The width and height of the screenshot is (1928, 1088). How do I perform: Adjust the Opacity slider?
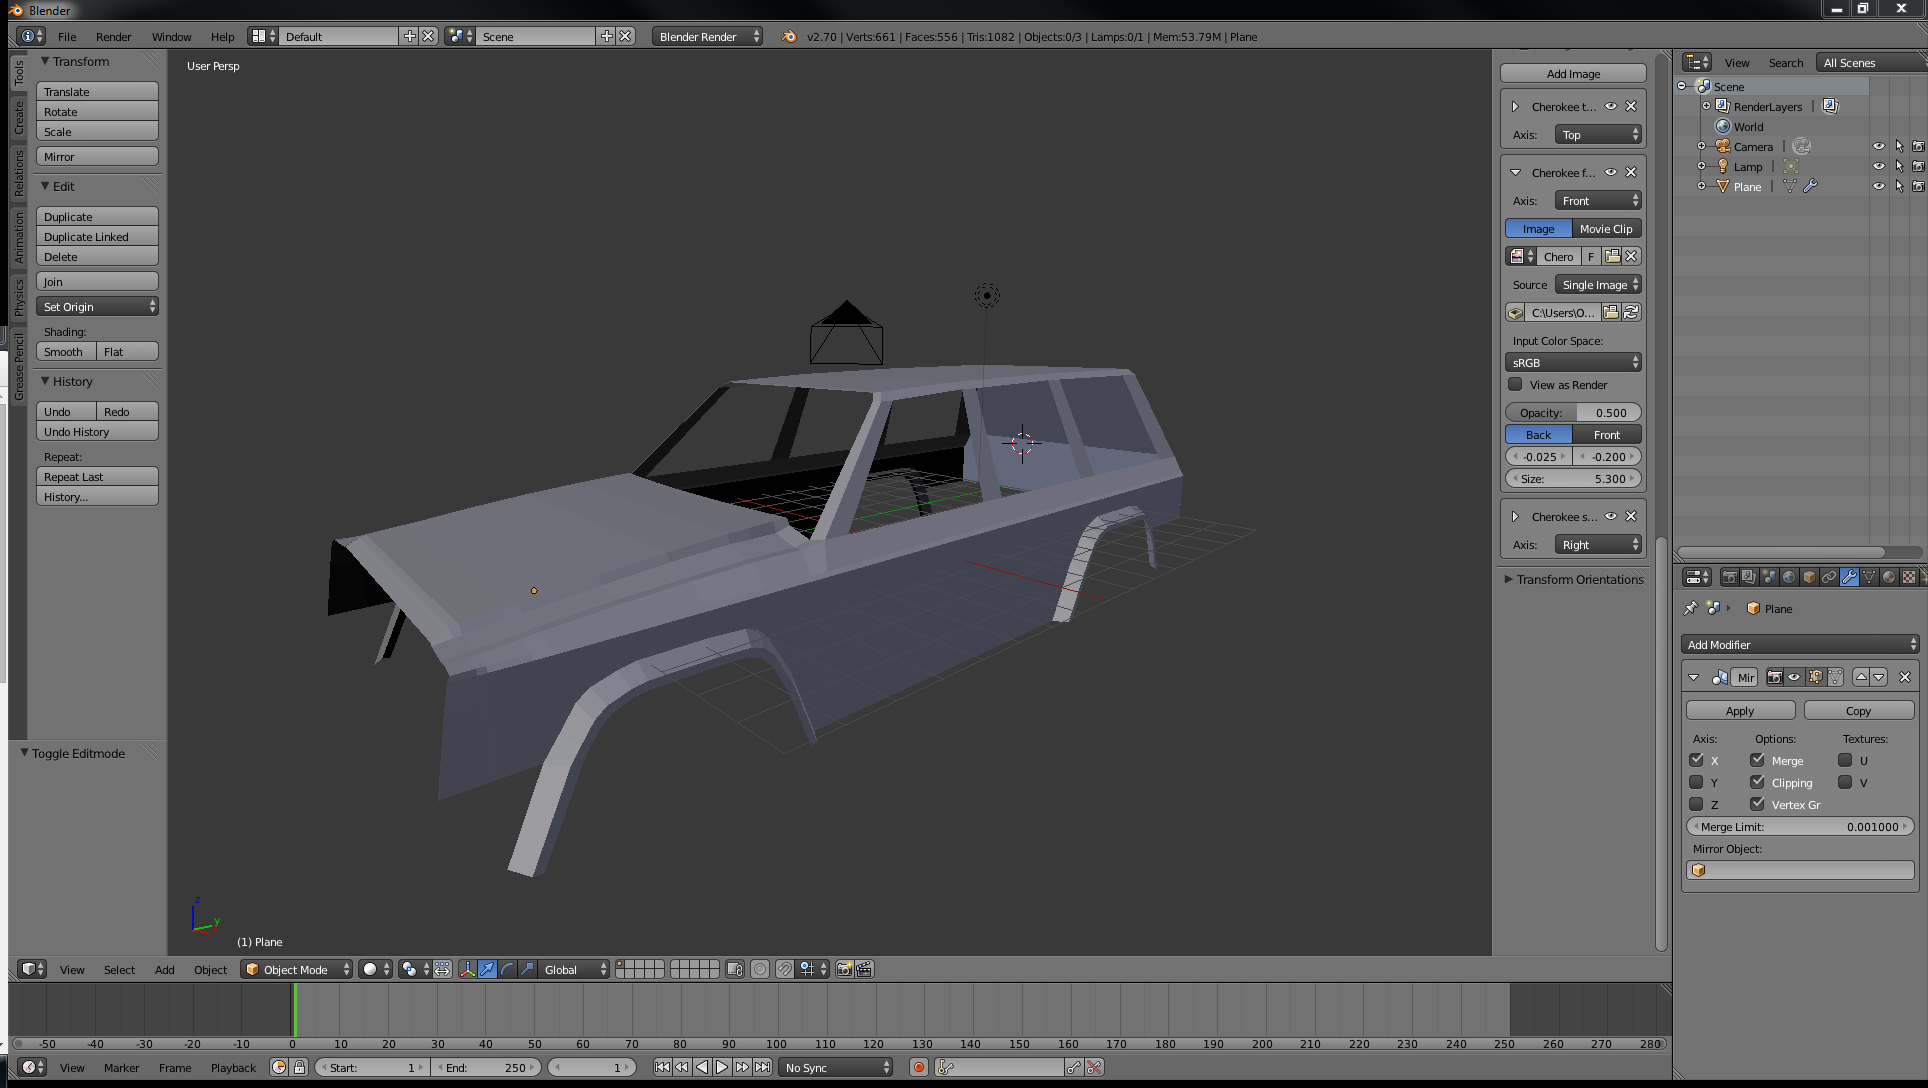(1573, 412)
